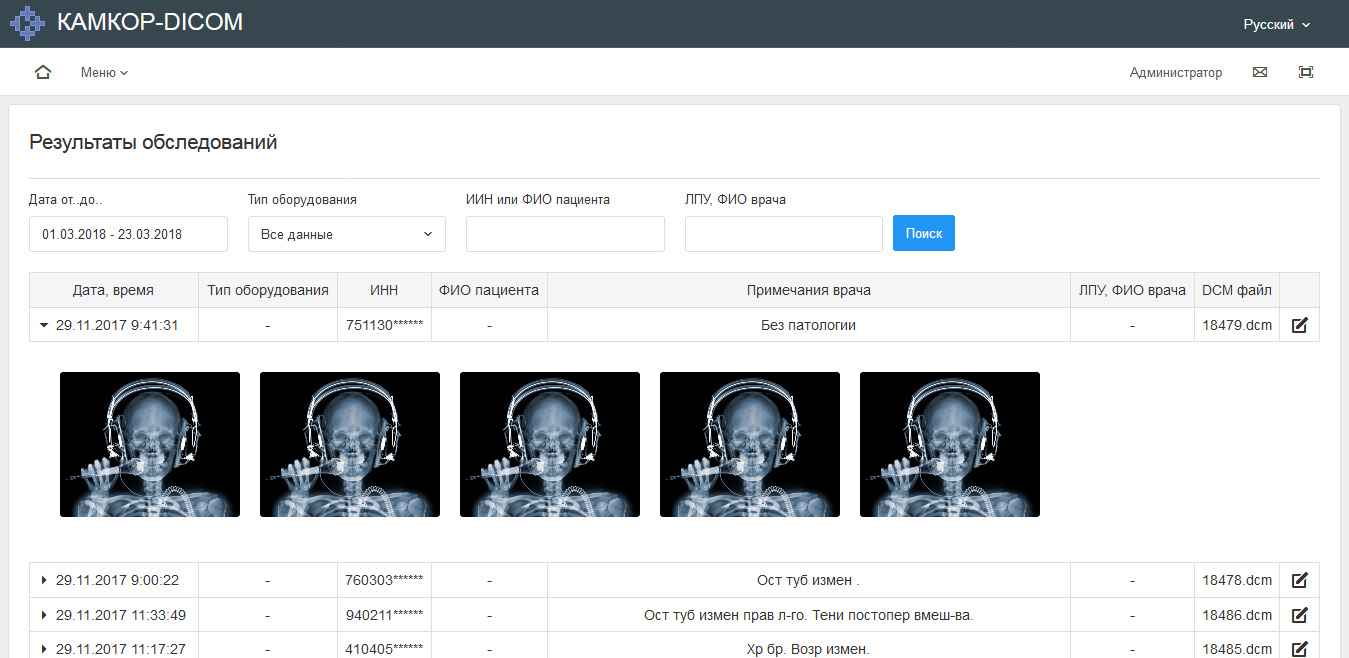Open the Русский language selector
Viewport: 1349px width, 658px height.
[1276, 24]
